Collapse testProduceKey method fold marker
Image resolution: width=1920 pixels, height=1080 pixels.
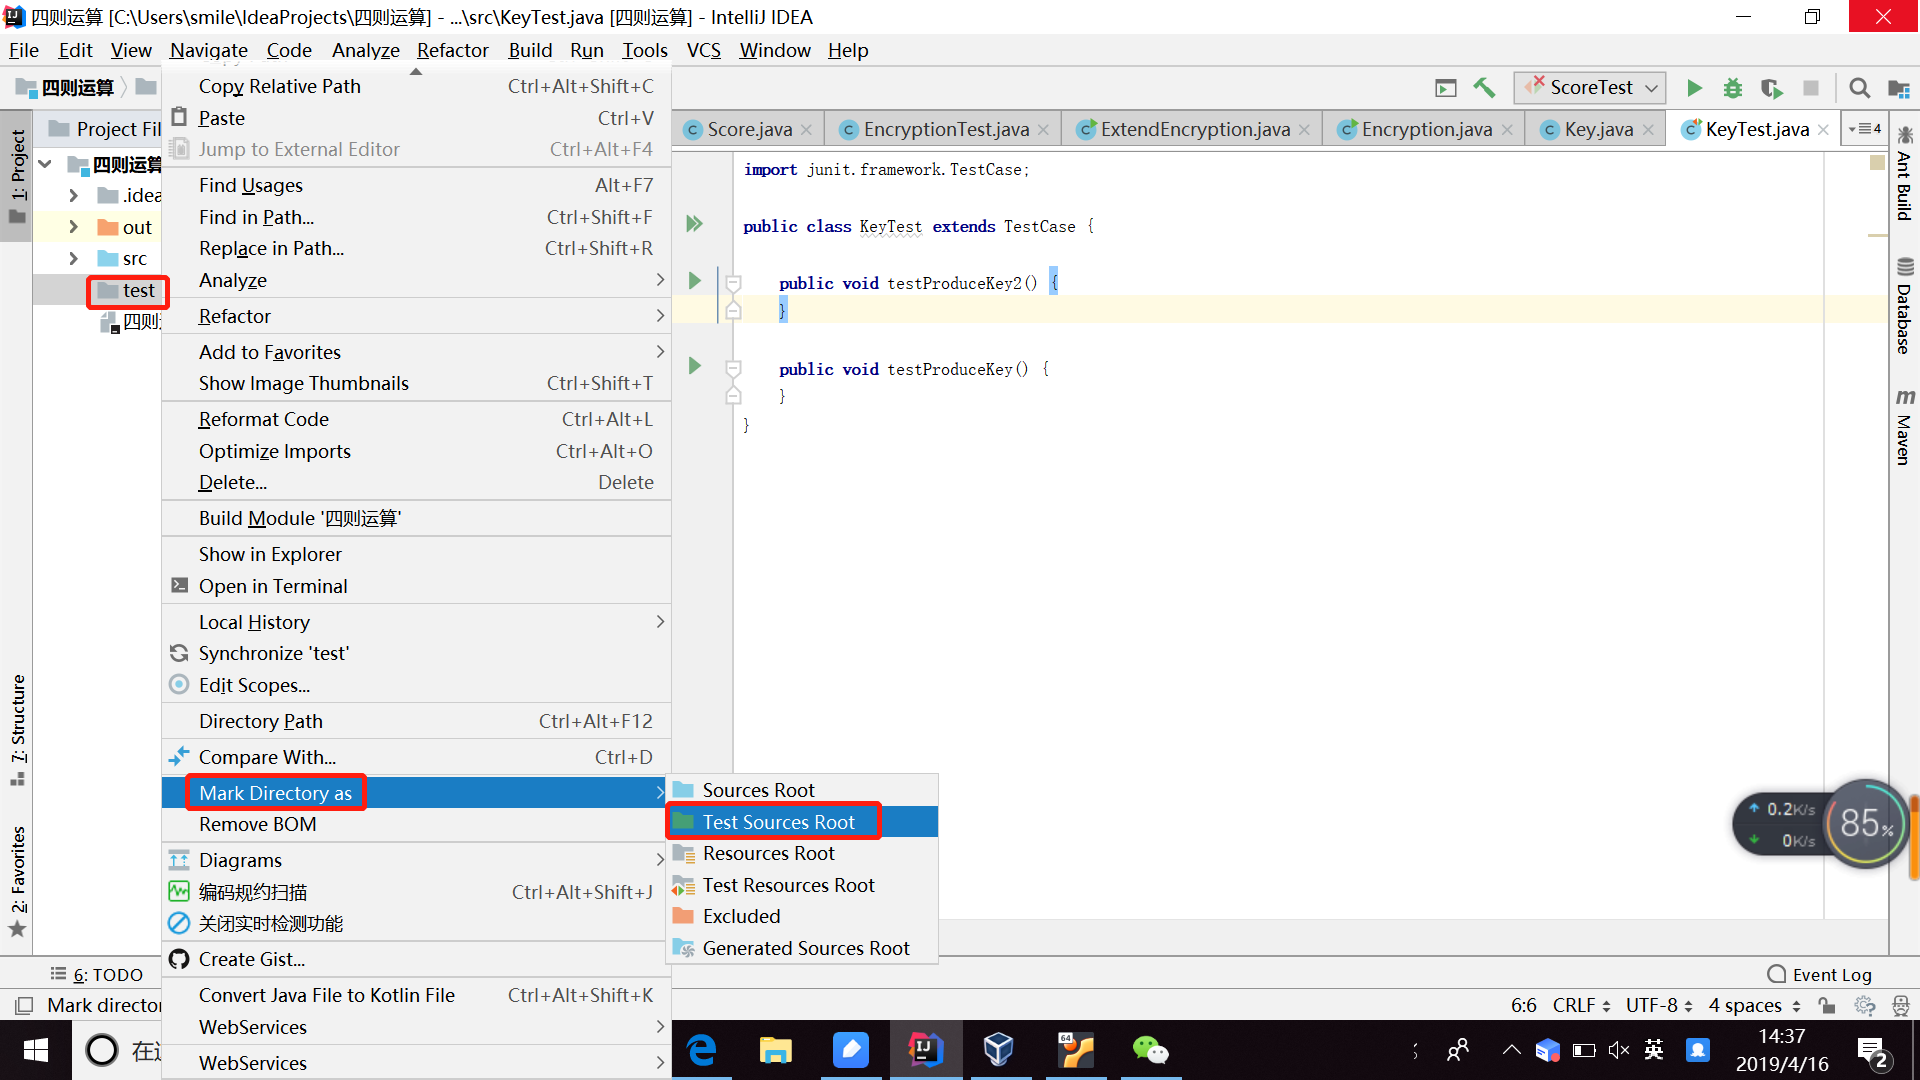(x=733, y=370)
